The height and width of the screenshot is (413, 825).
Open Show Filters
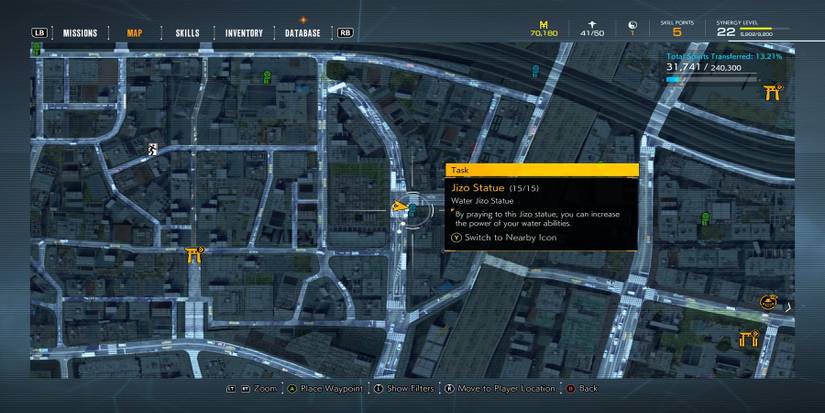(x=410, y=388)
